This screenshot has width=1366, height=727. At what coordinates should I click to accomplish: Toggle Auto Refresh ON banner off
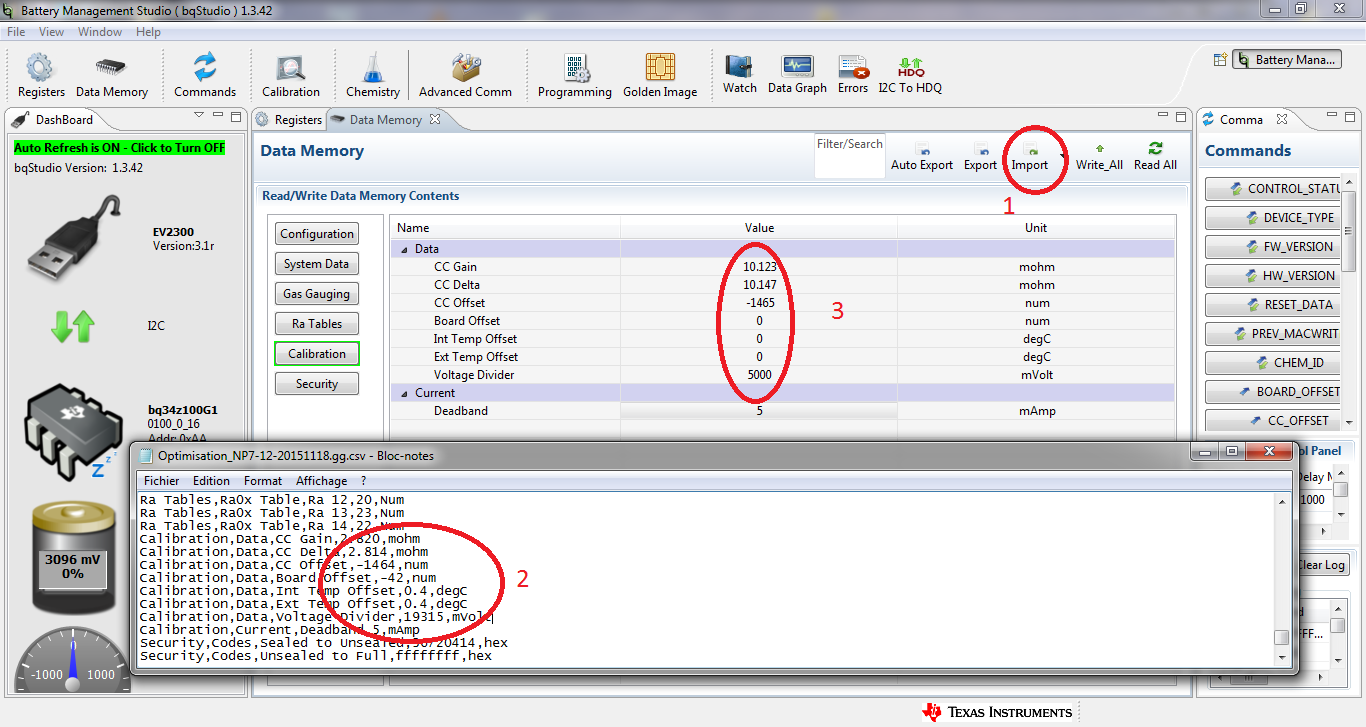[x=119, y=147]
